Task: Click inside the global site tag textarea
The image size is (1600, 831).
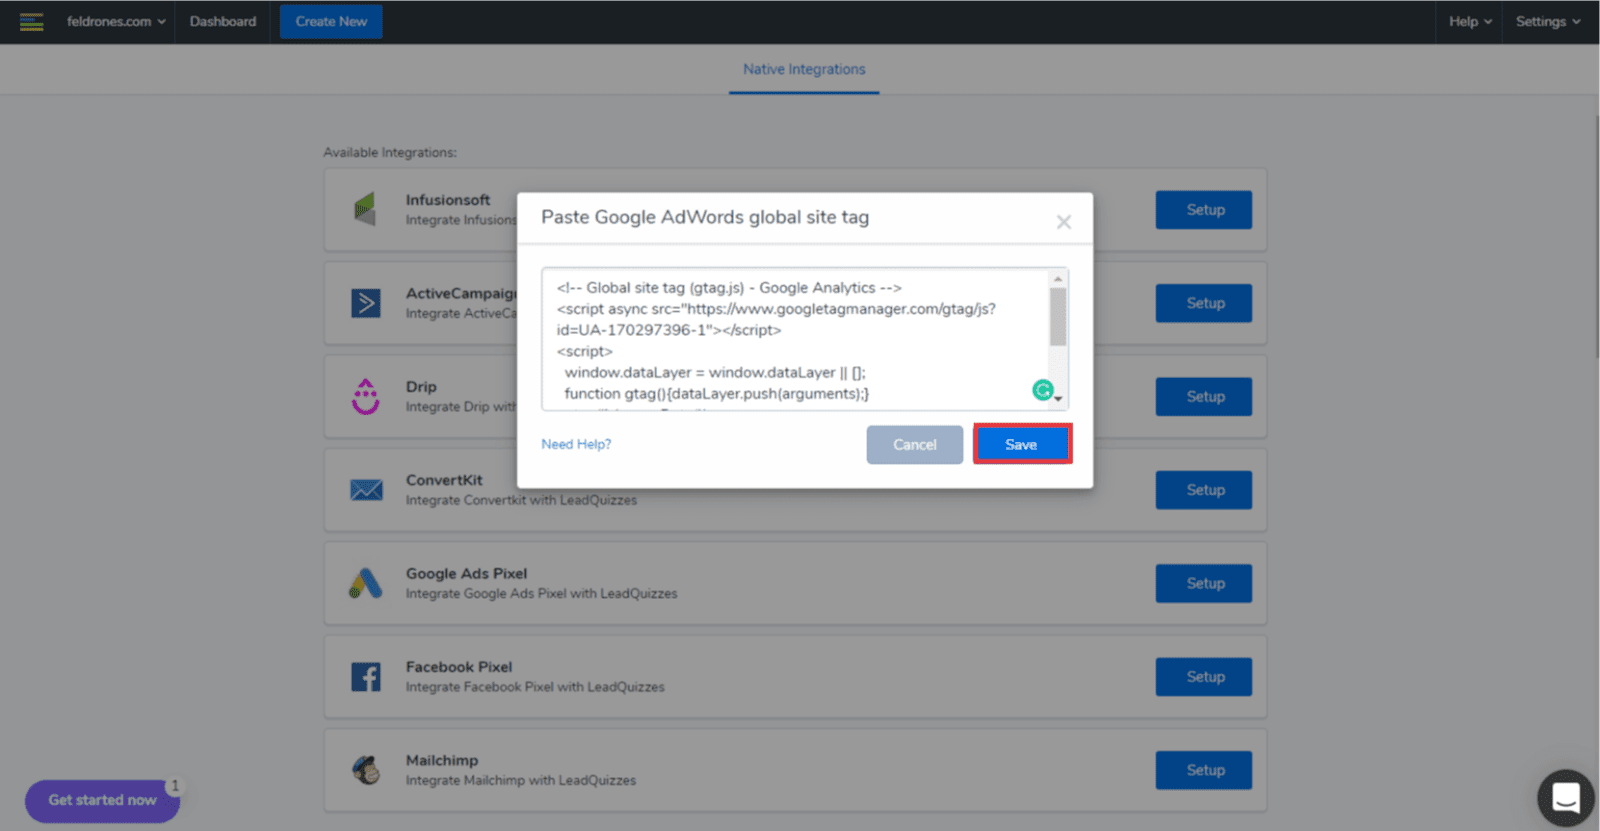Action: pyautogui.click(x=795, y=339)
